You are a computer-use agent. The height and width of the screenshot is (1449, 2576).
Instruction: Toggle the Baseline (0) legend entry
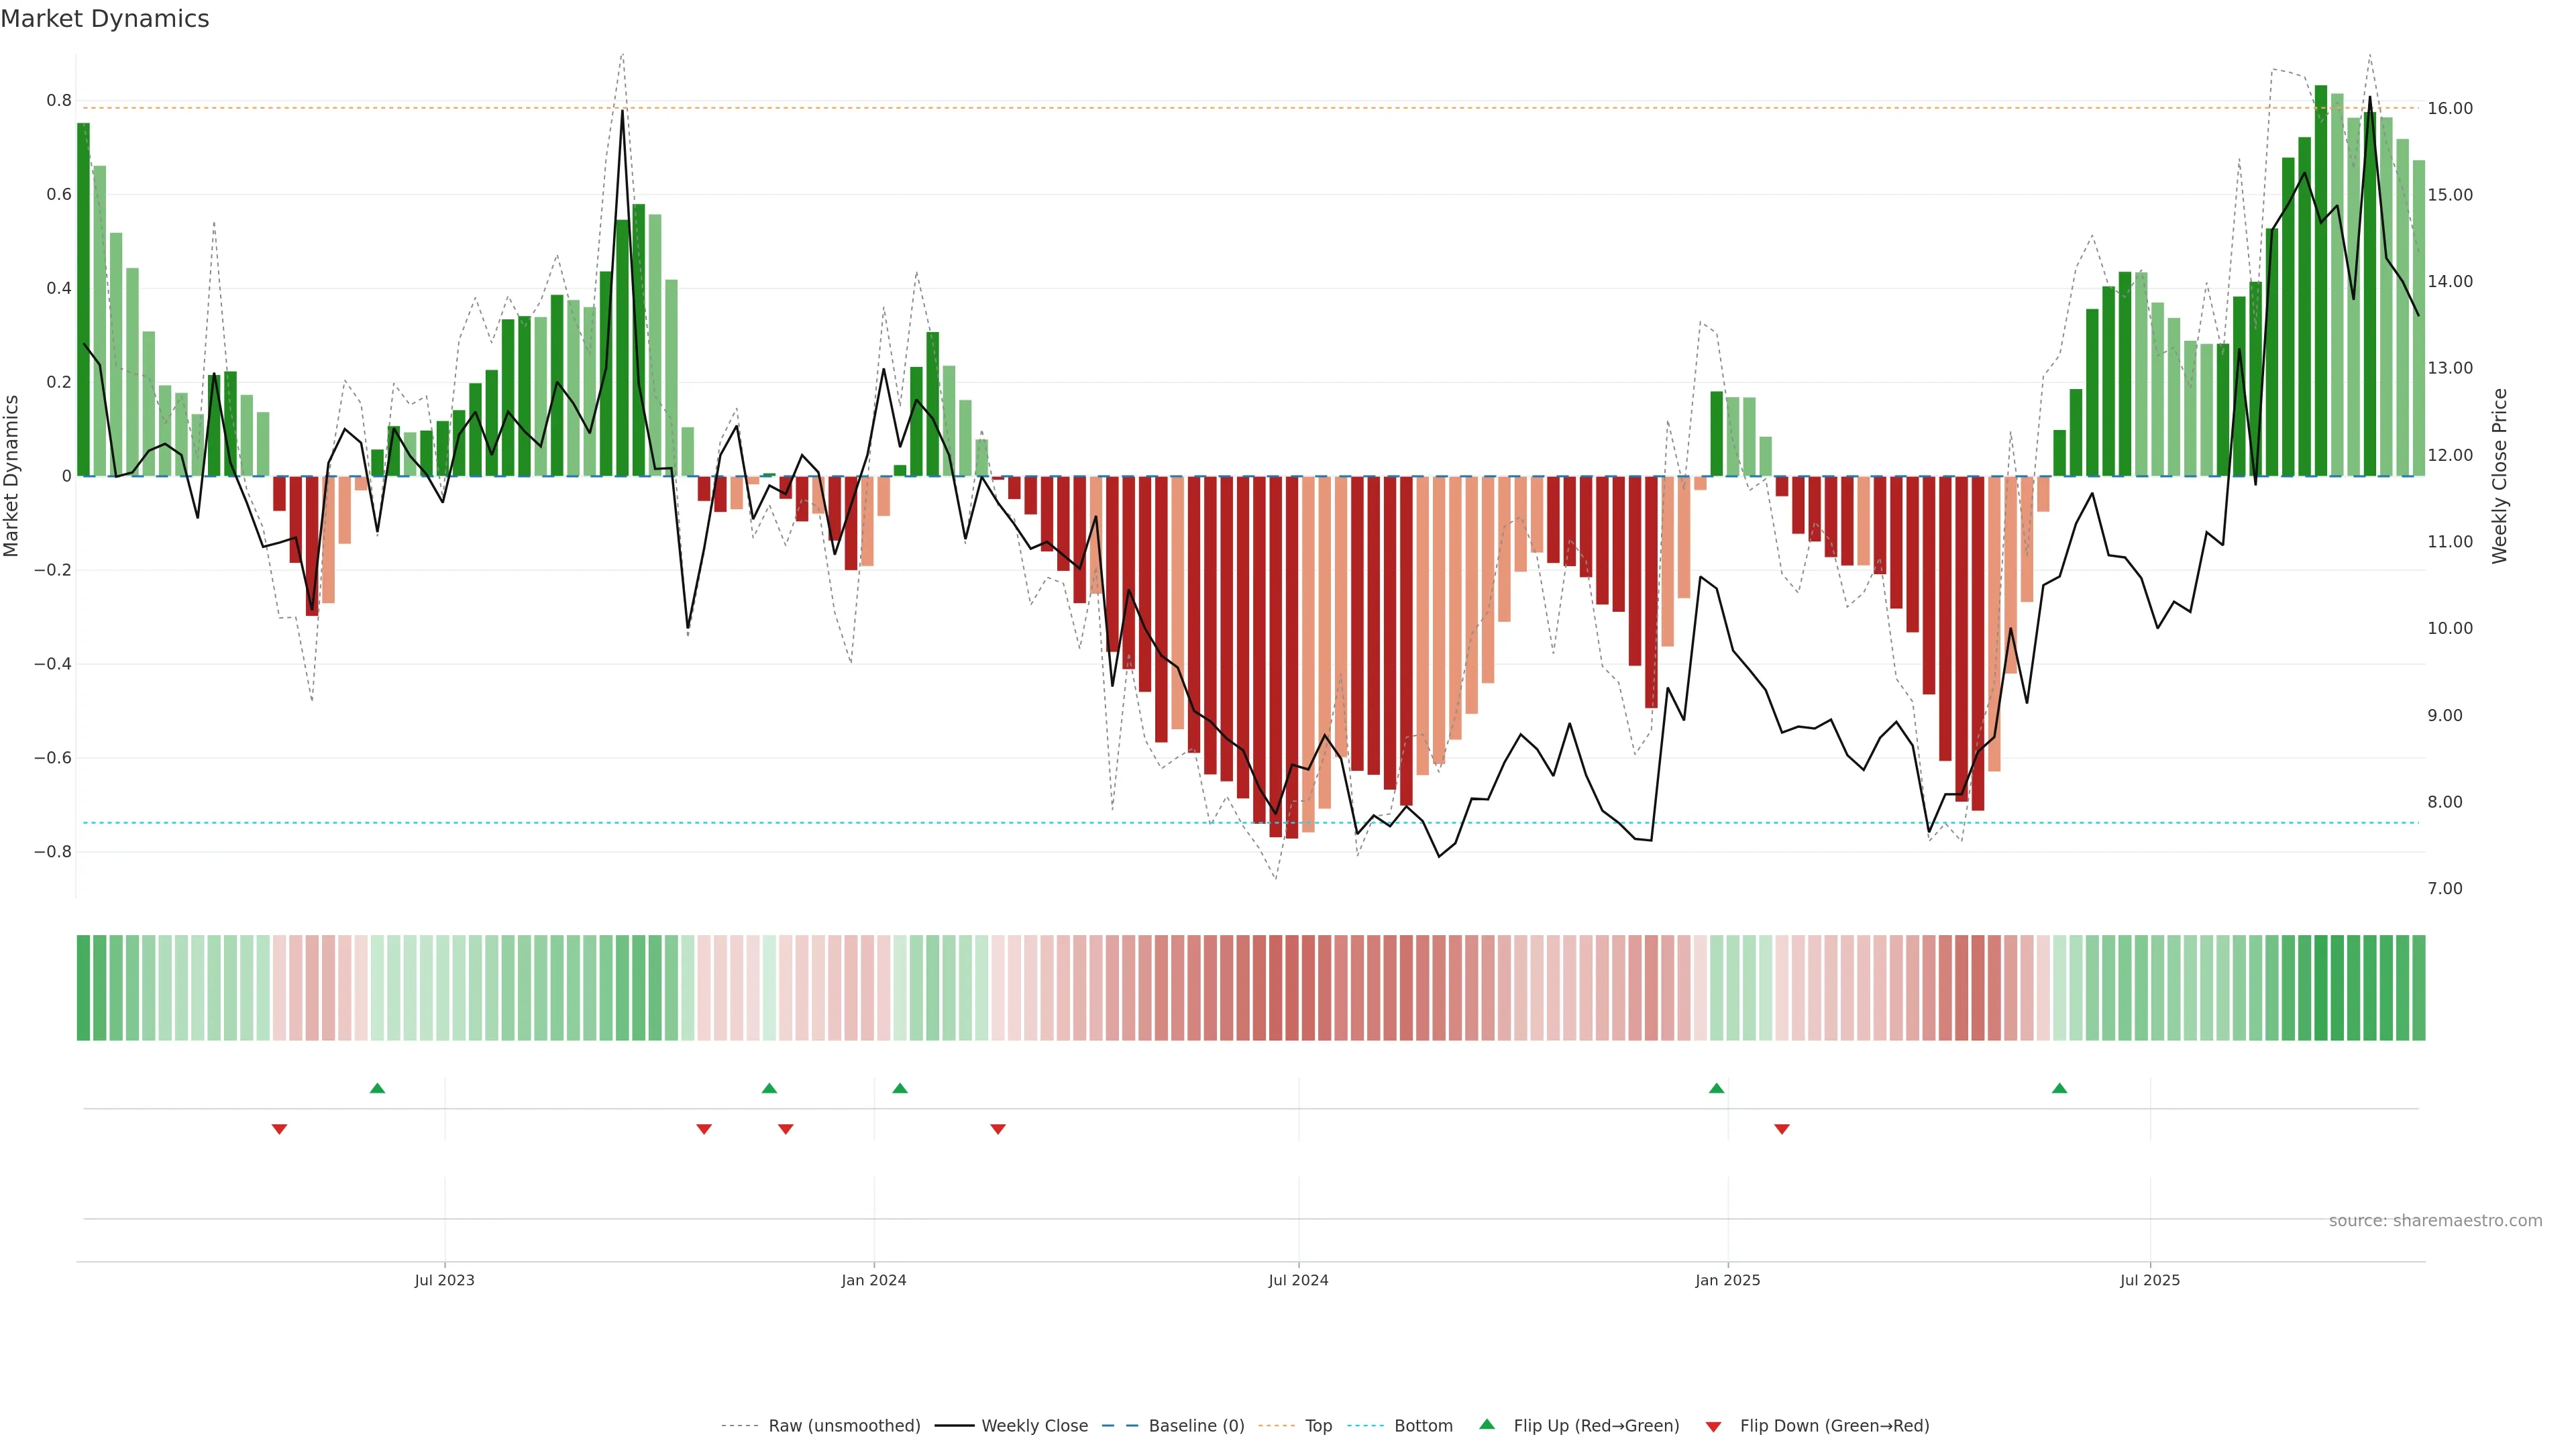[x=1196, y=1426]
